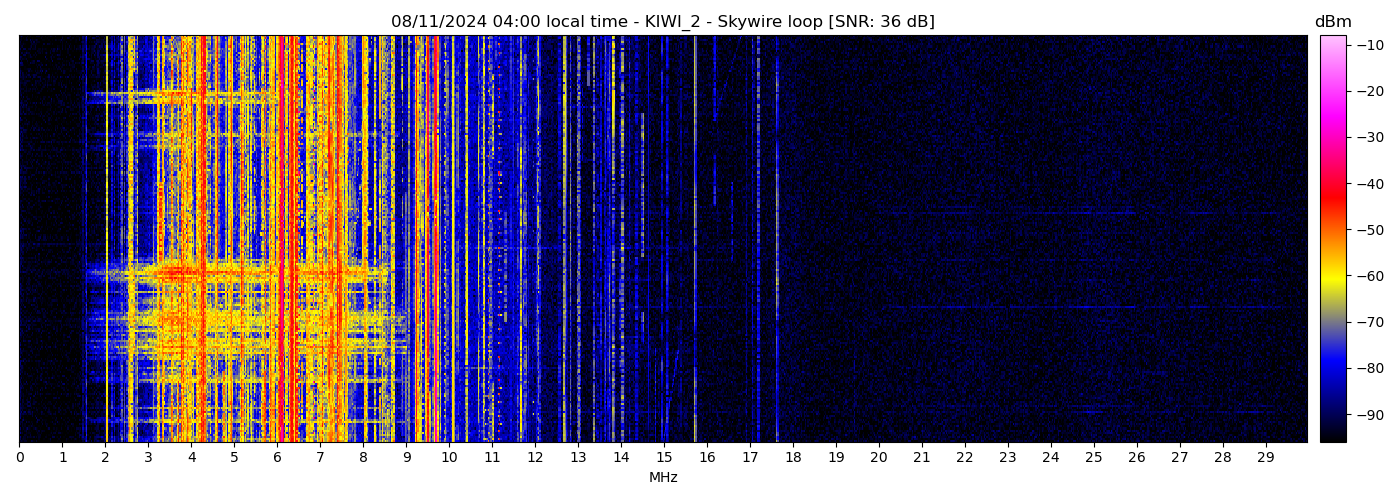
Task: Click the blue signal line near 17.6 MHz
Action: click(x=777, y=240)
